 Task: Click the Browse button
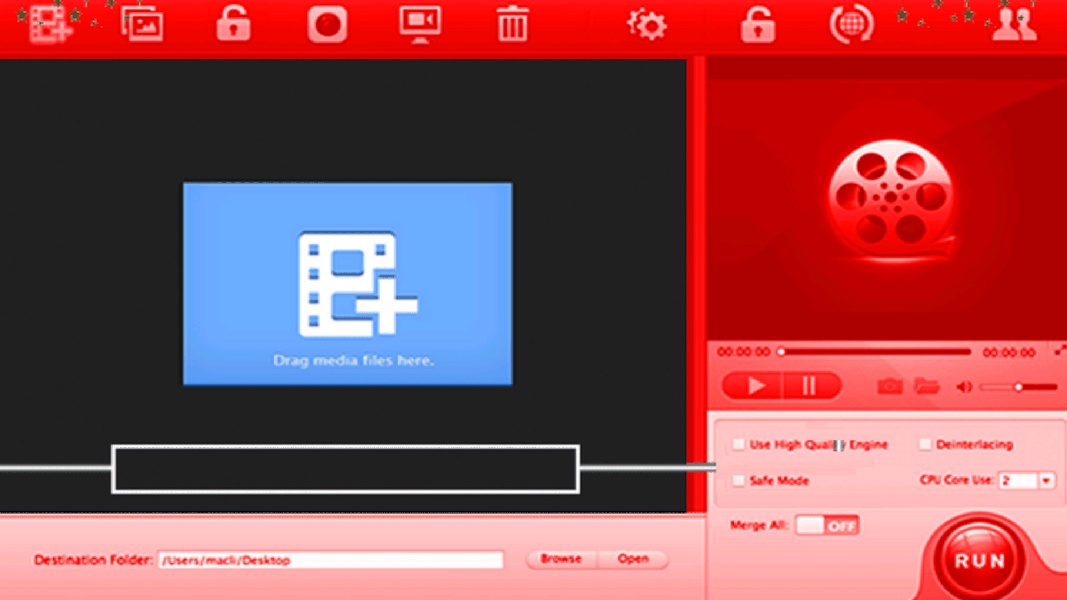[561, 559]
